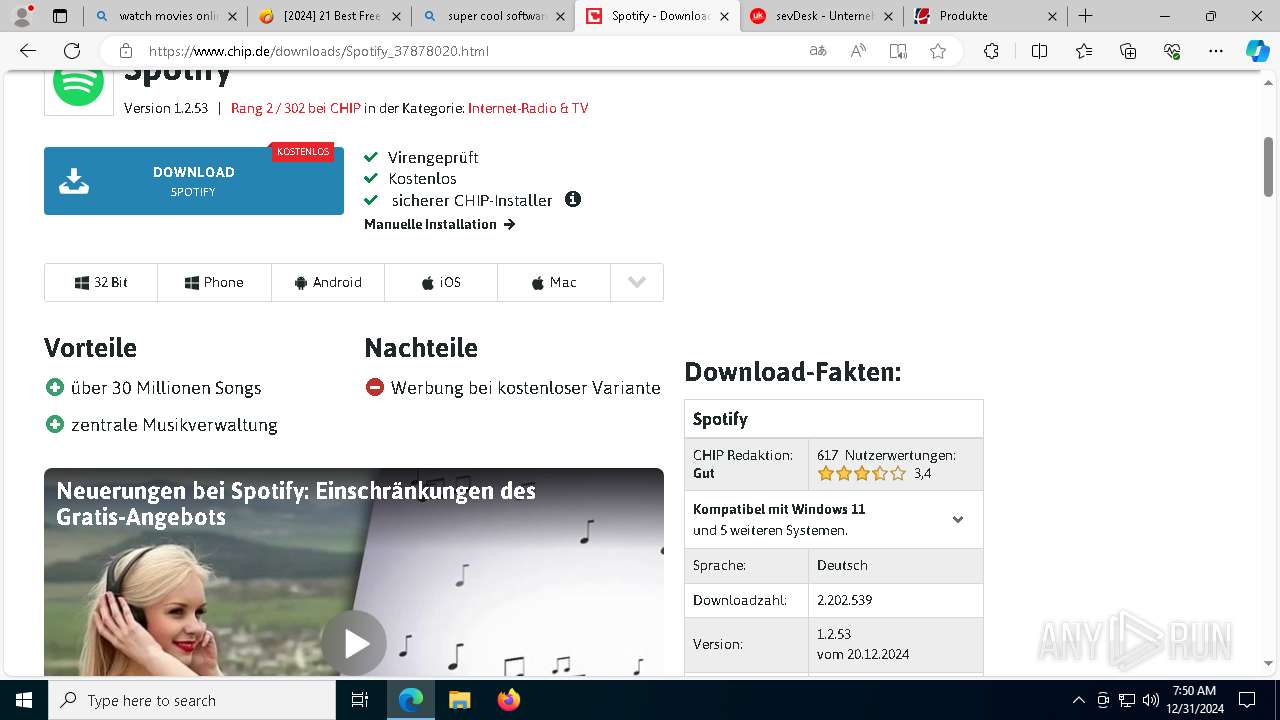The height and width of the screenshot is (720, 1280).
Task: Click the blue Download Spotify button
Action: click(x=194, y=181)
